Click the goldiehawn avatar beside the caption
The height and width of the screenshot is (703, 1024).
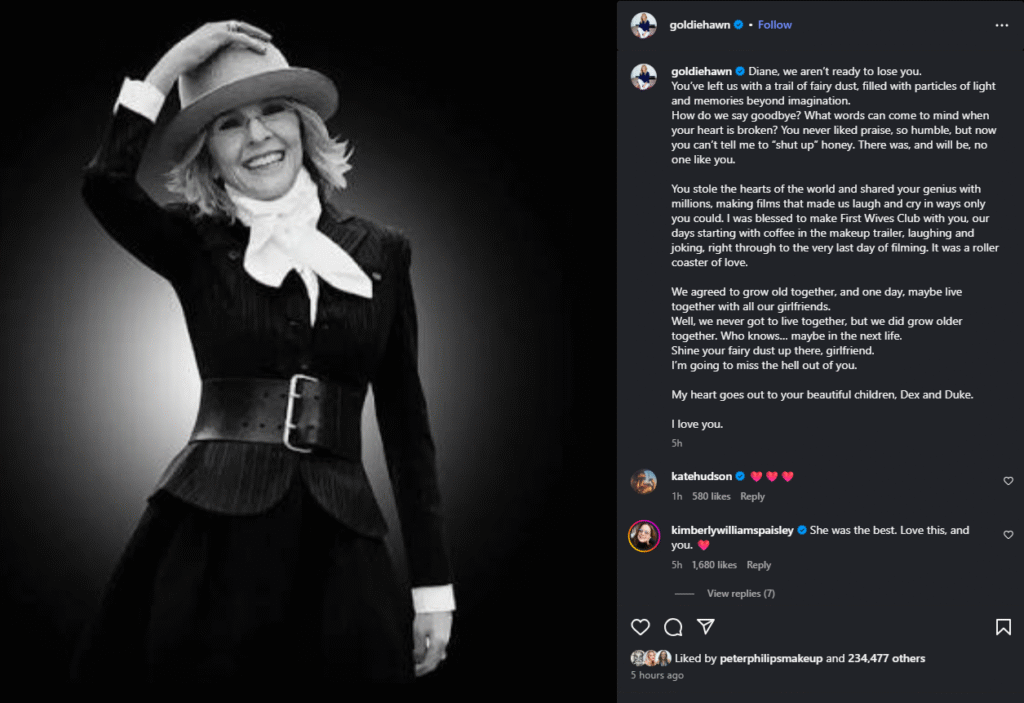click(643, 77)
